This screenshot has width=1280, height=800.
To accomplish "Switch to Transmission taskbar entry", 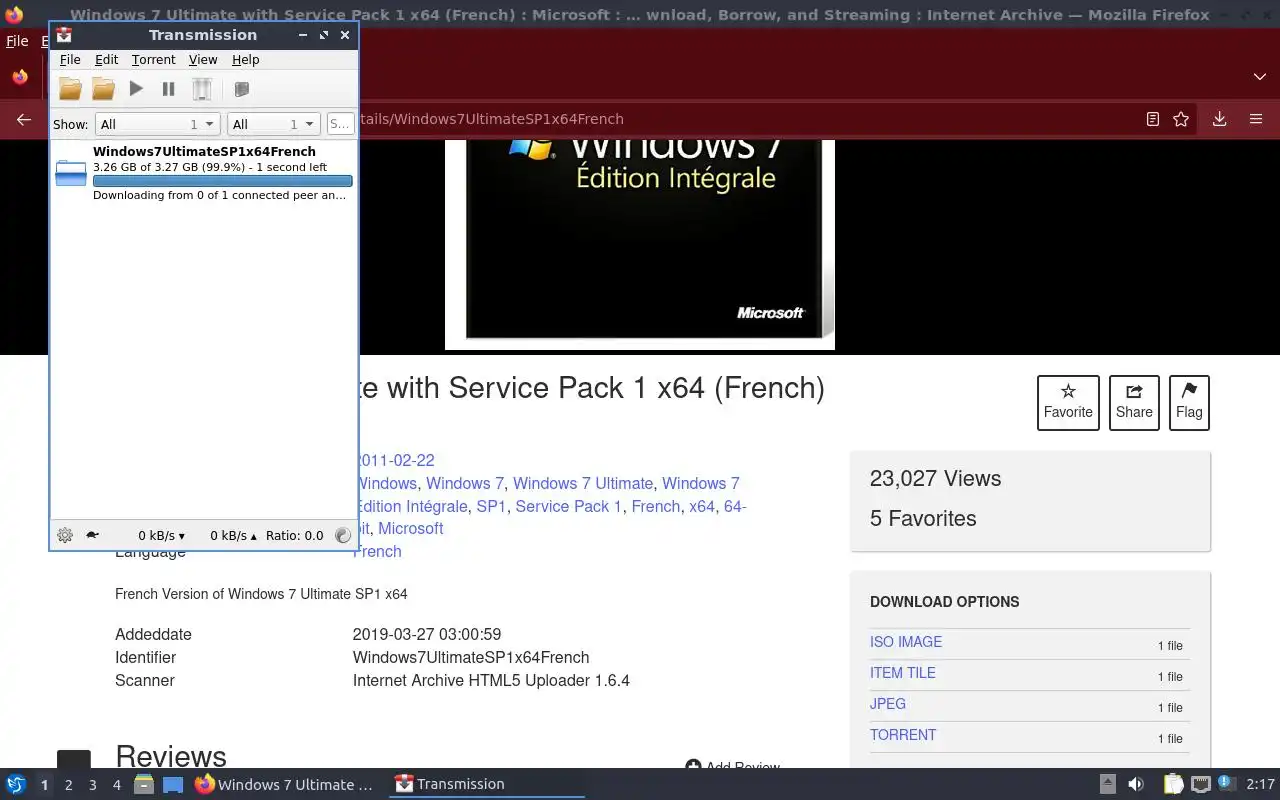I will 487,785.
